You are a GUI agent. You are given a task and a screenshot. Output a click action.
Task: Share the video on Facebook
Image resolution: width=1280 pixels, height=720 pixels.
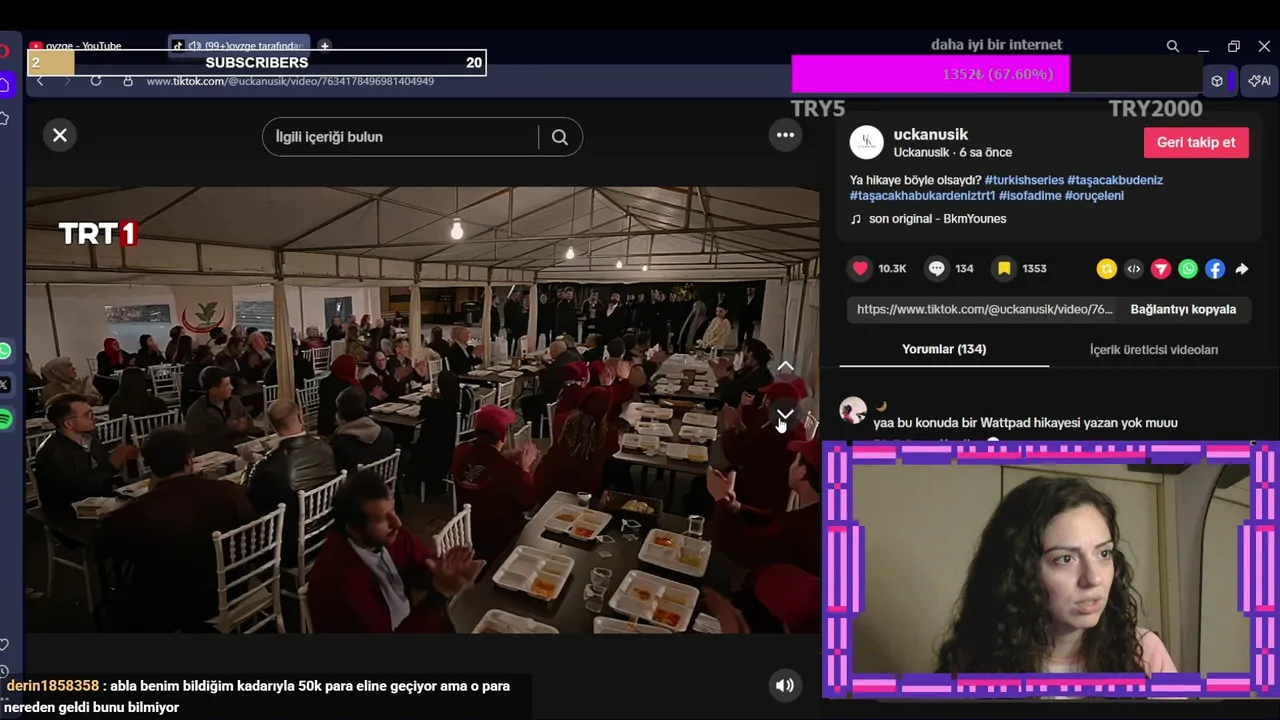(1214, 269)
